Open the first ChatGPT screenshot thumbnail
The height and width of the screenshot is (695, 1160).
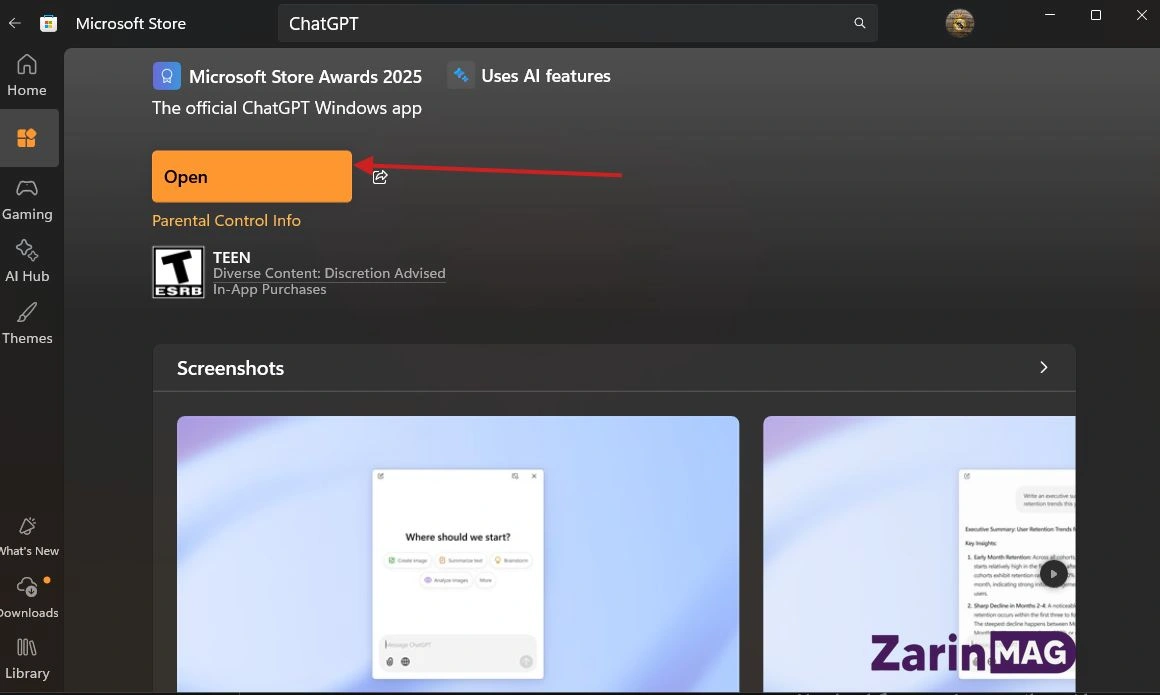[x=458, y=554]
